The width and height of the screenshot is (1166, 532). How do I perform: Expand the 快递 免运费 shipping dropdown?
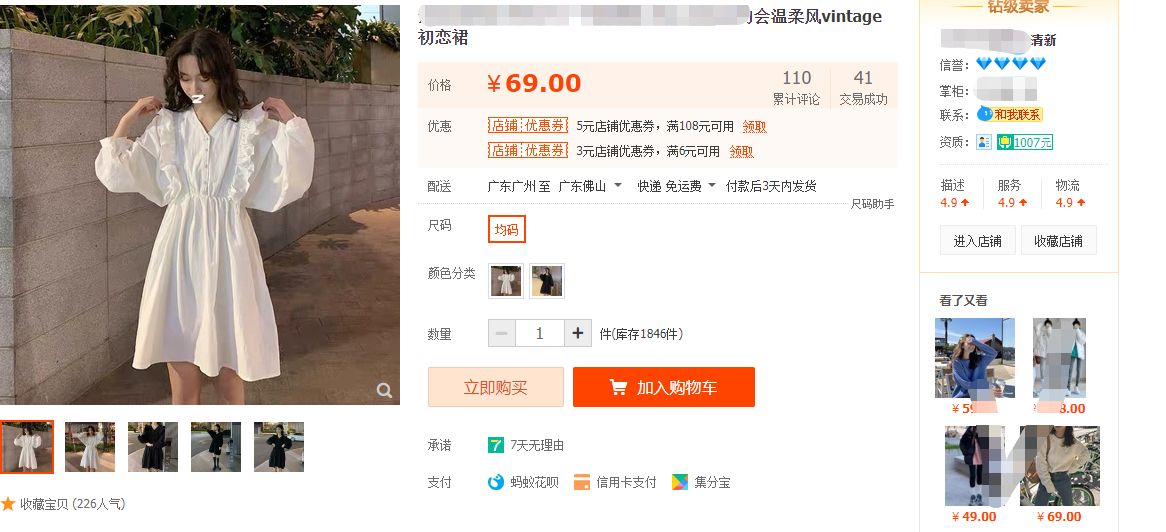click(x=712, y=186)
